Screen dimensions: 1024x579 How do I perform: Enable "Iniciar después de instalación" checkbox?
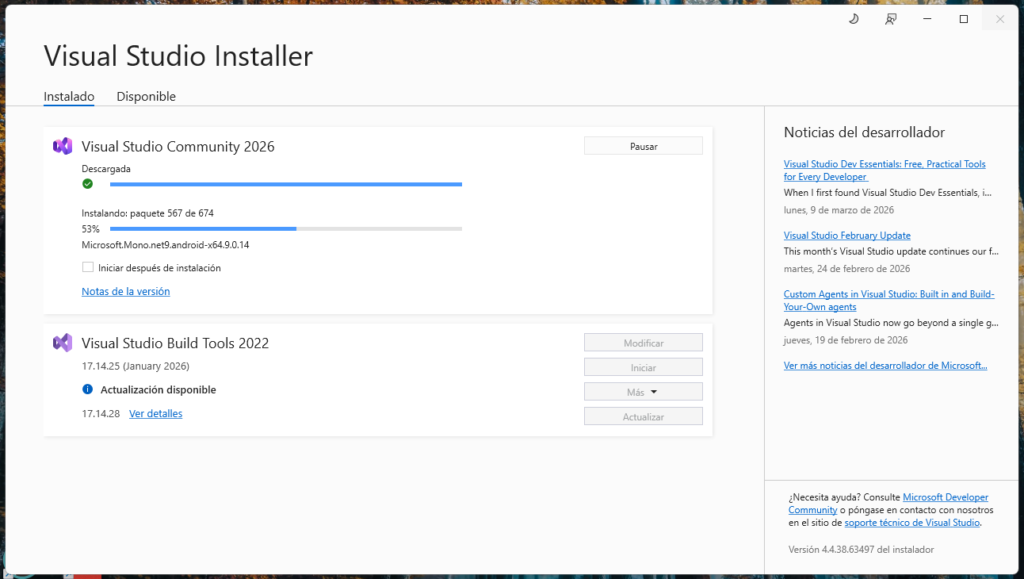click(88, 268)
